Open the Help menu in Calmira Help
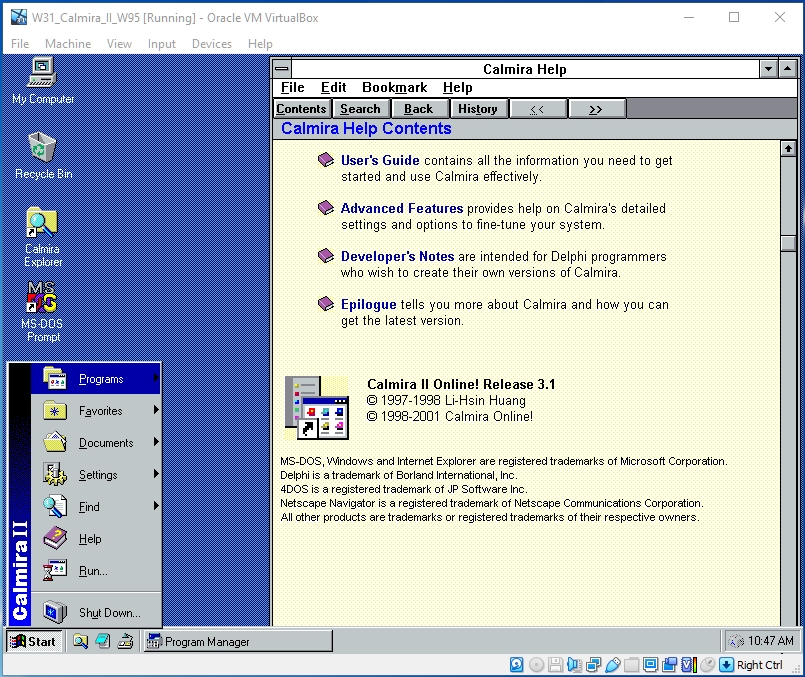The height and width of the screenshot is (677, 805). click(457, 87)
